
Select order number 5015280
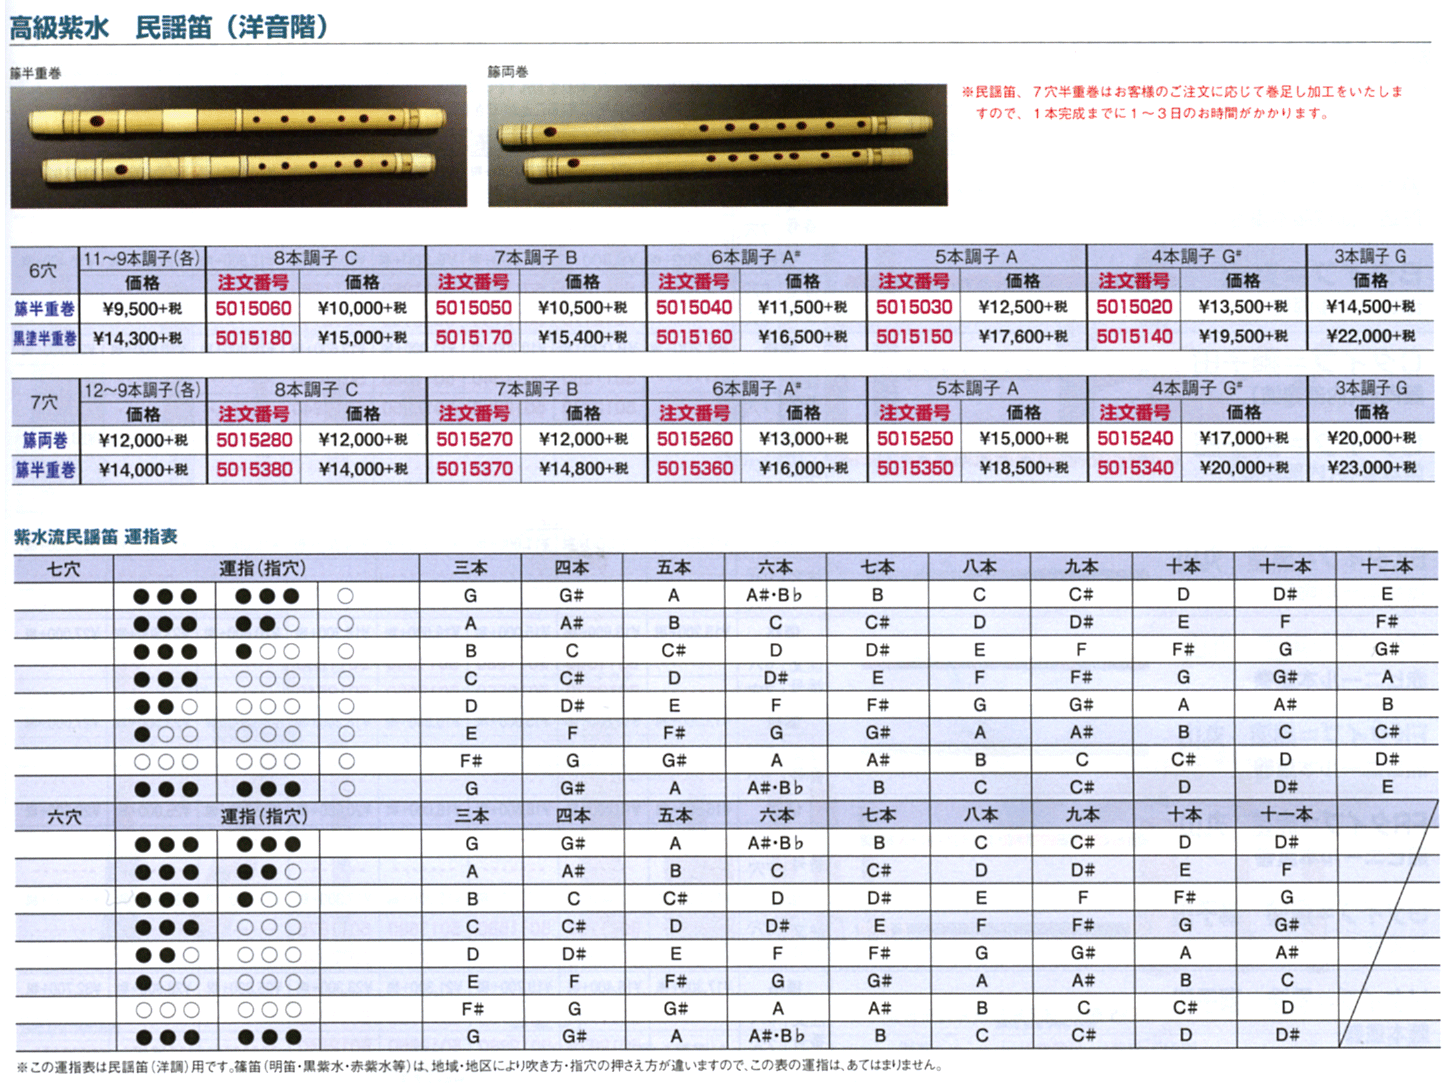[255, 439]
